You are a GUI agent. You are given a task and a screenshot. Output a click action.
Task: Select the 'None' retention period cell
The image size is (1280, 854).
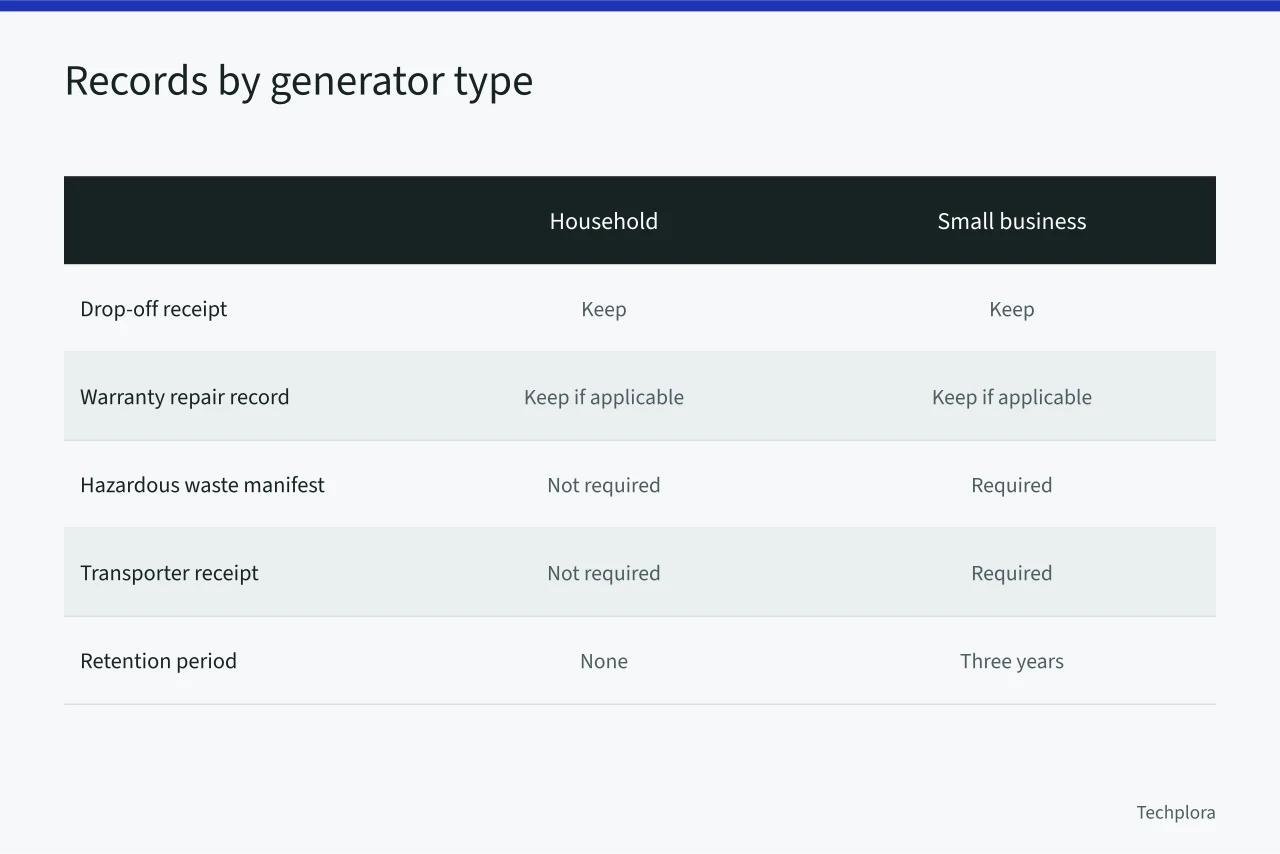click(604, 661)
